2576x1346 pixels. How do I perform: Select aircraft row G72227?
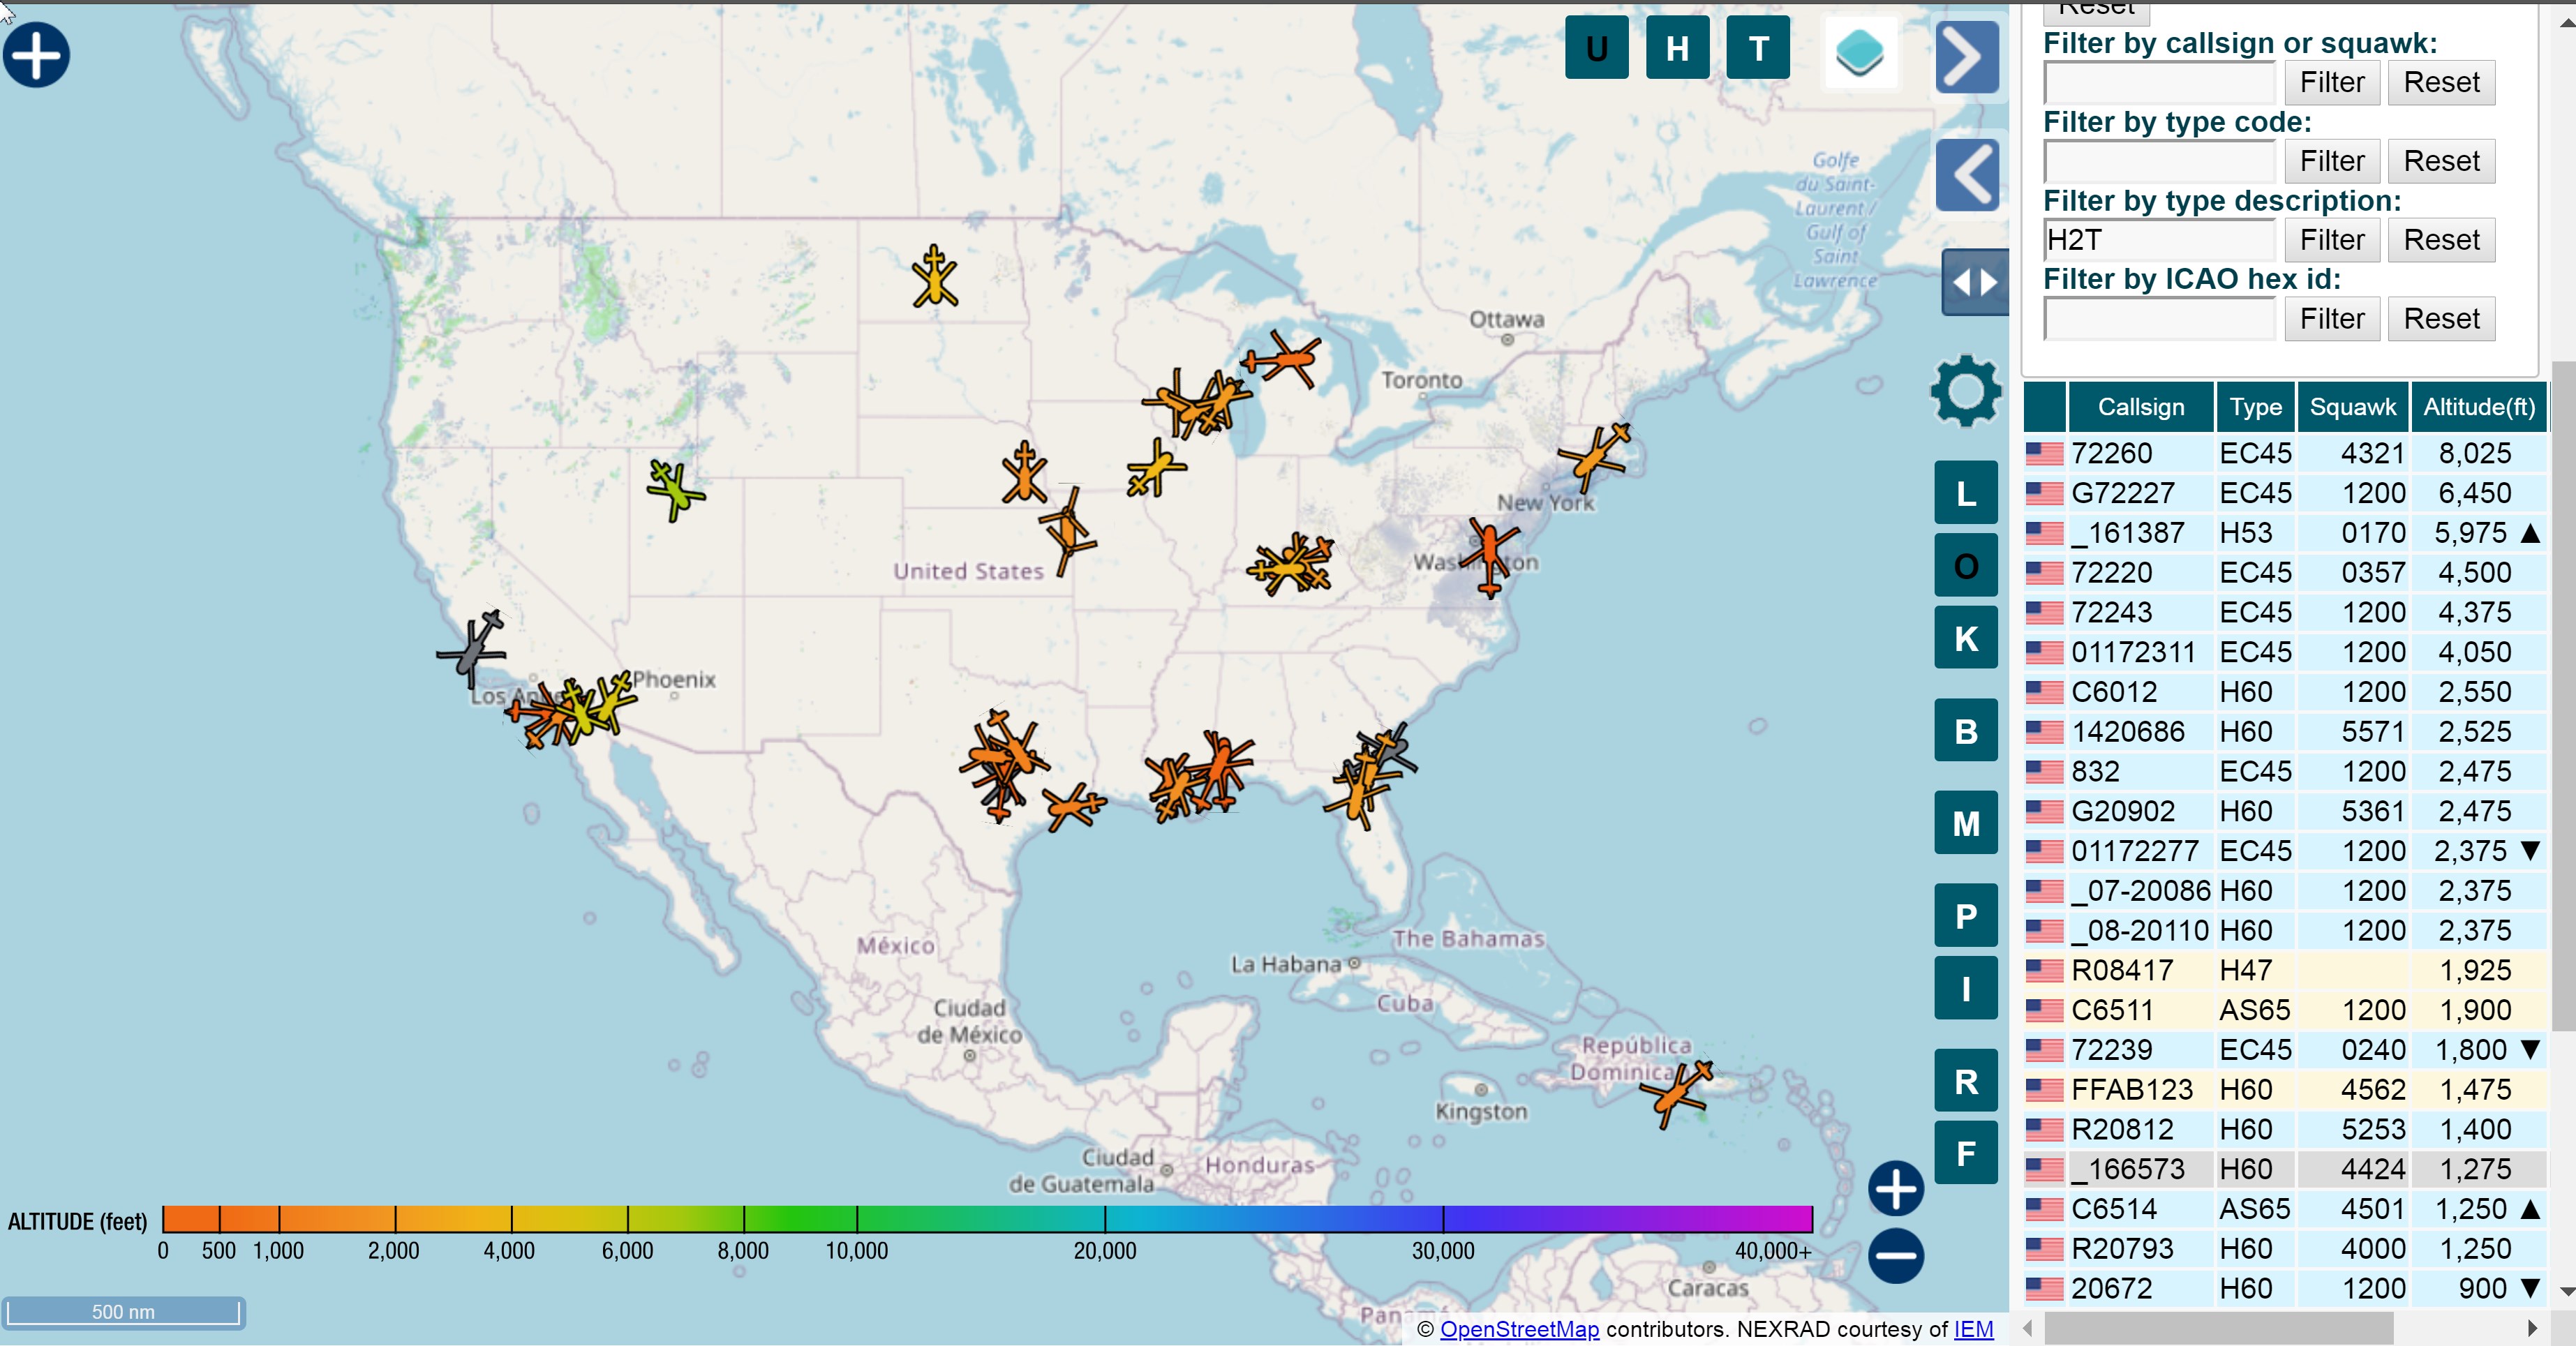pyautogui.click(x=2284, y=493)
